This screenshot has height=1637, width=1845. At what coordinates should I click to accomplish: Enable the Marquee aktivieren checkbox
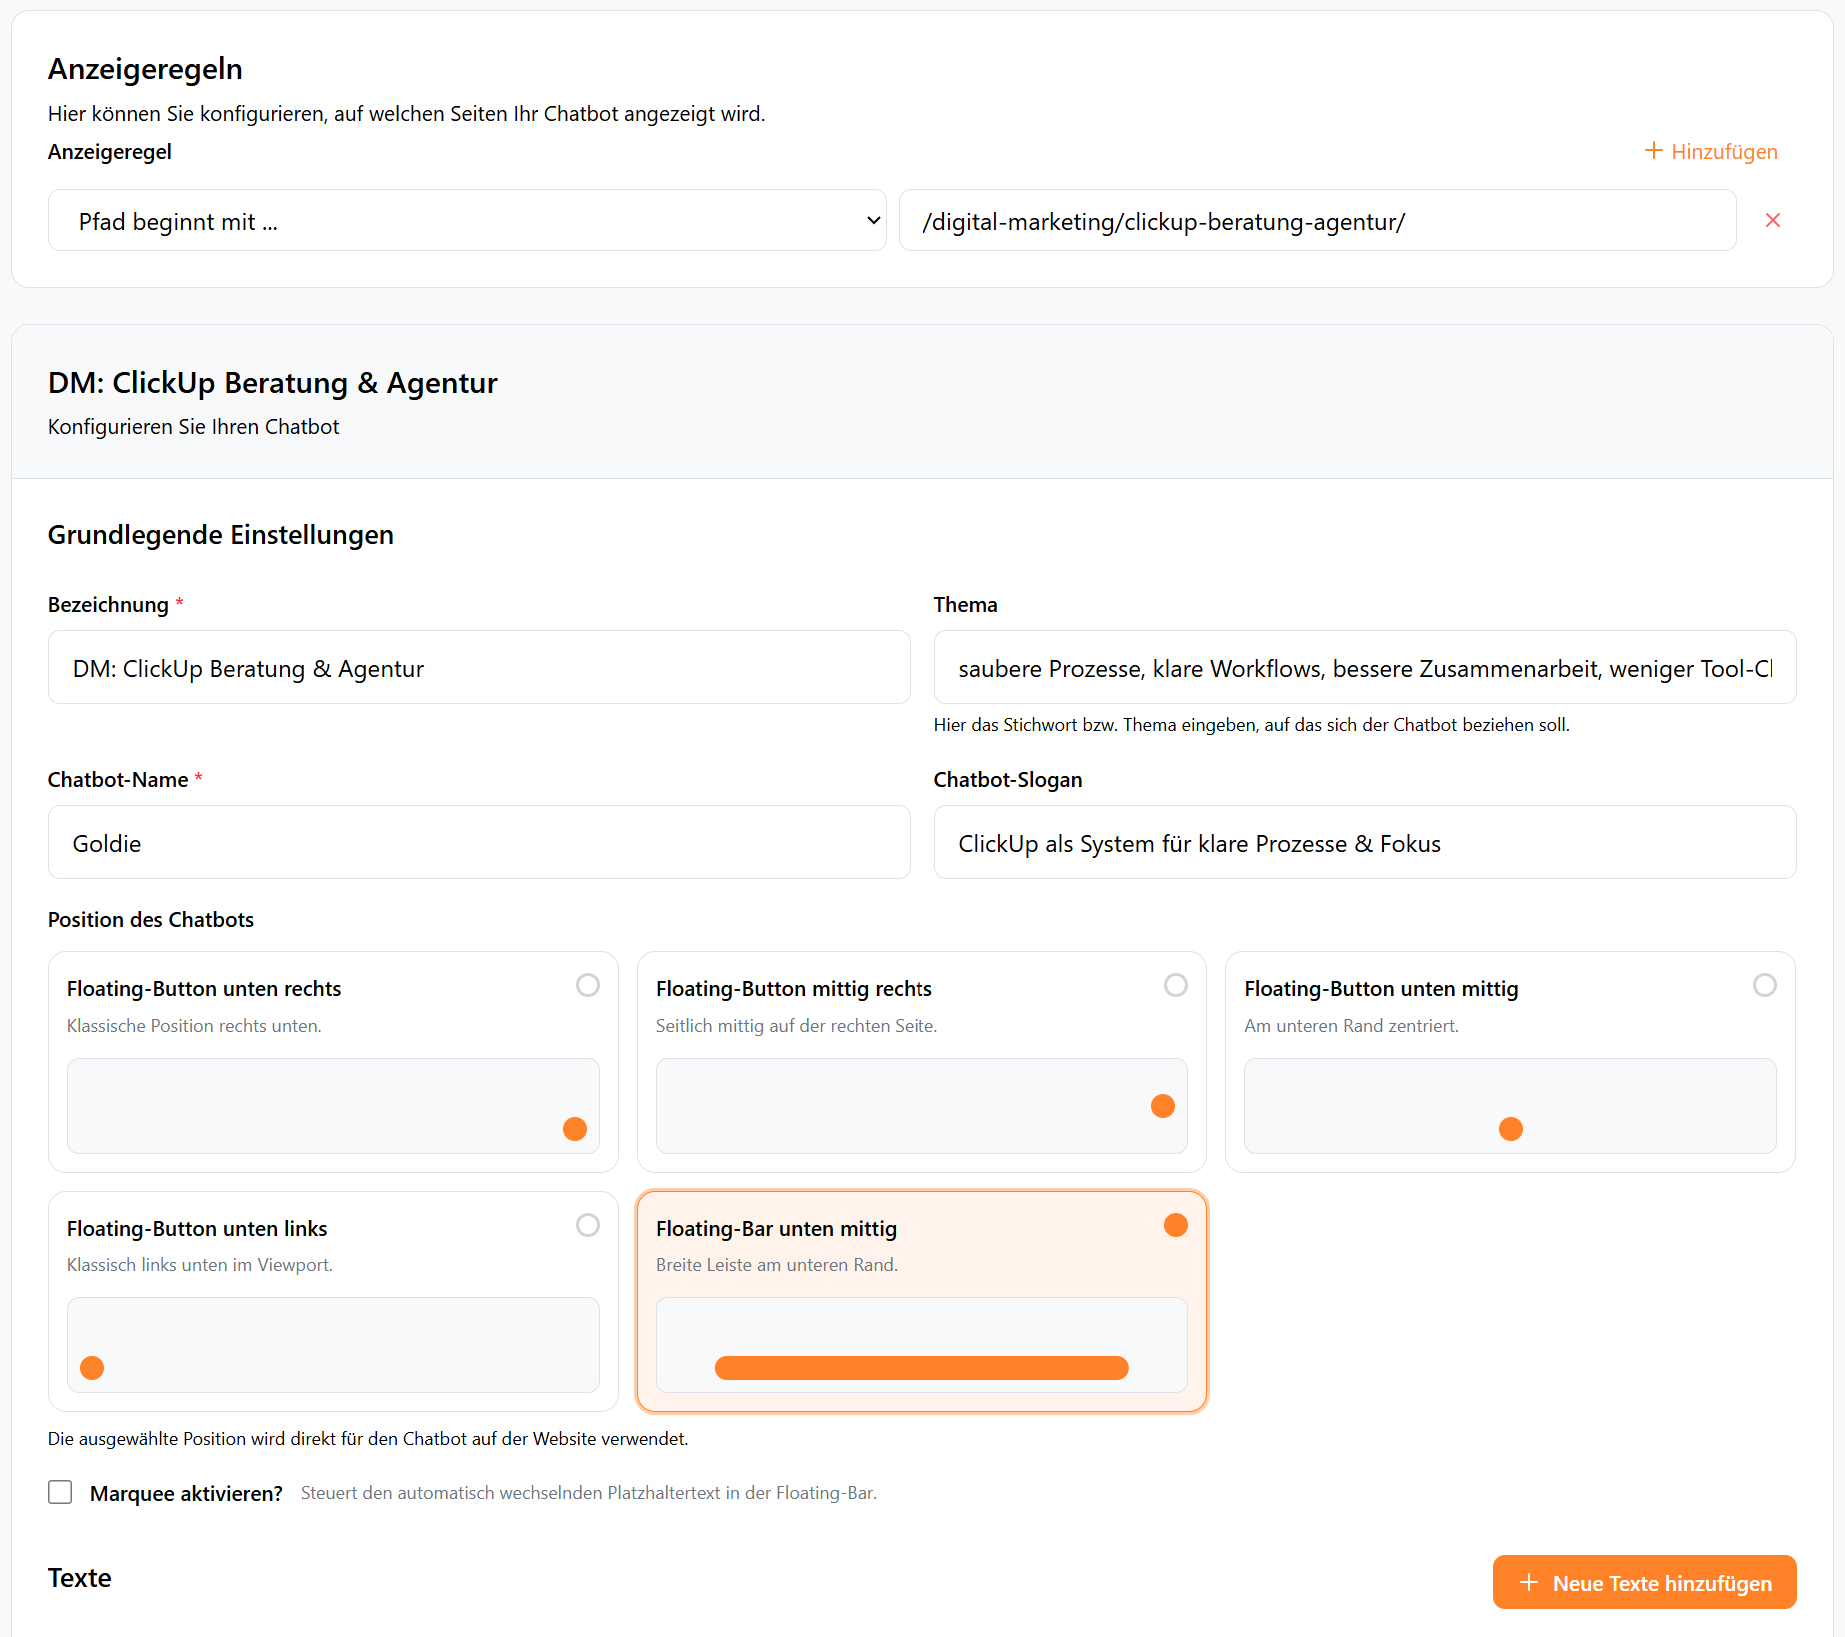pyautogui.click(x=60, y=1492)
